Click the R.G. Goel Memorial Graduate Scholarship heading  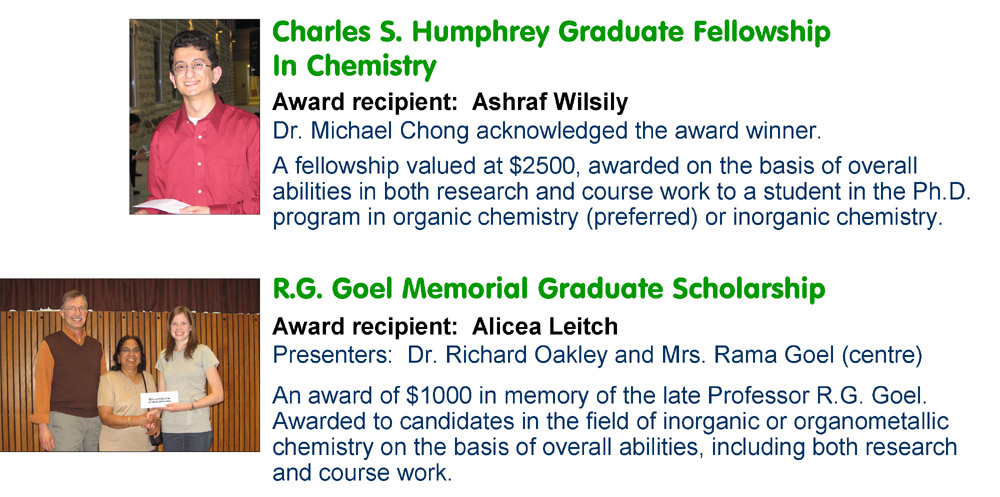pos(549,290)
